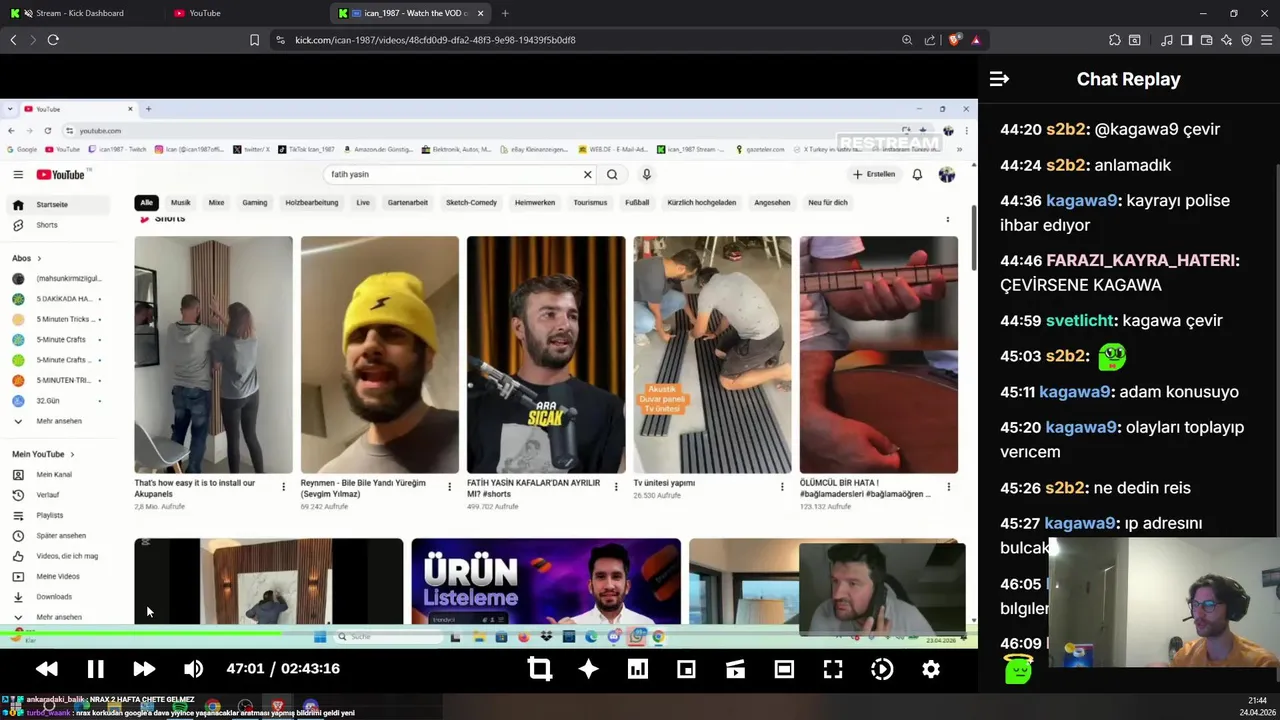Click the "Chat Replay" heading
Viewport: 1280px width, 720px height.
[1128, 79]
